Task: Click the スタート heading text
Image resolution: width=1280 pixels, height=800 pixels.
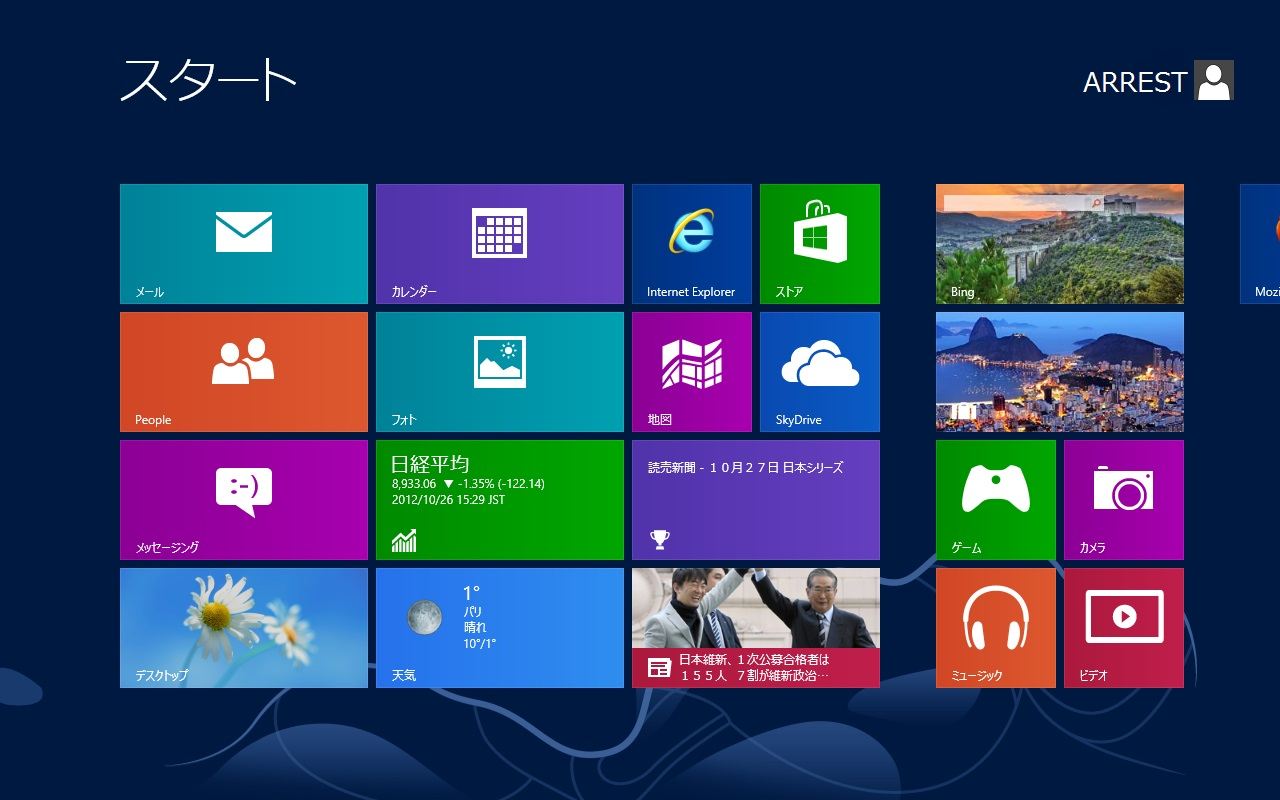Action: [208, 80]
